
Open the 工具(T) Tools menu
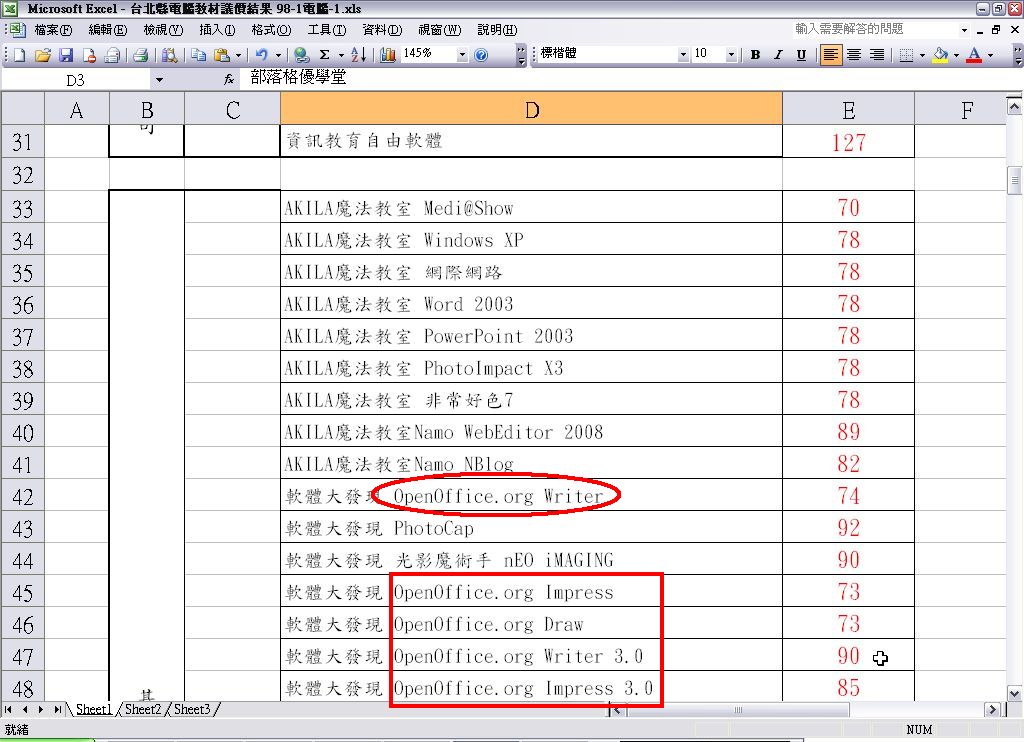coord(327,30)
